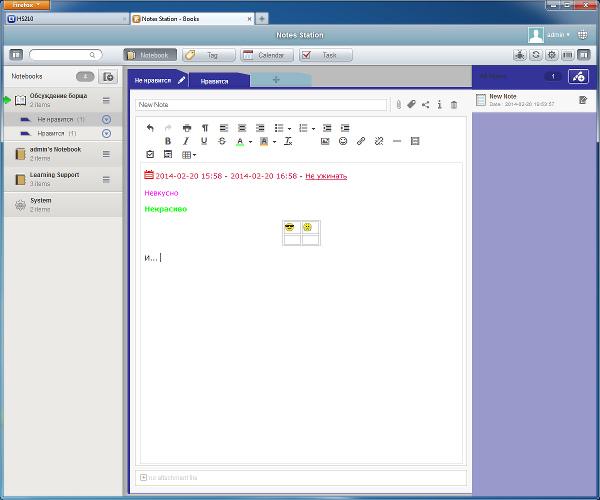Align the note text right

point(260,128)
